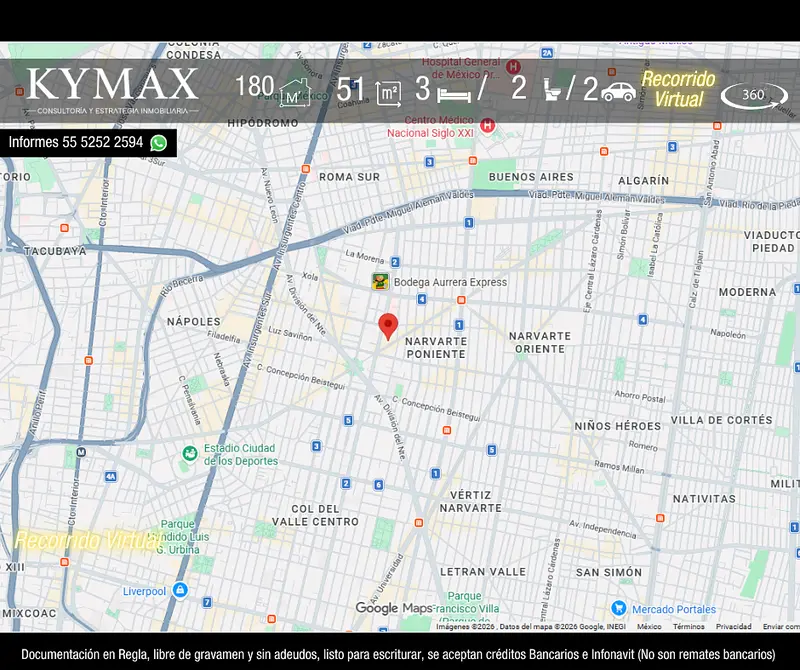Click the blue 4 icon below Bodega Aurrera
The image size is (800, 670).
click(421, 299)
